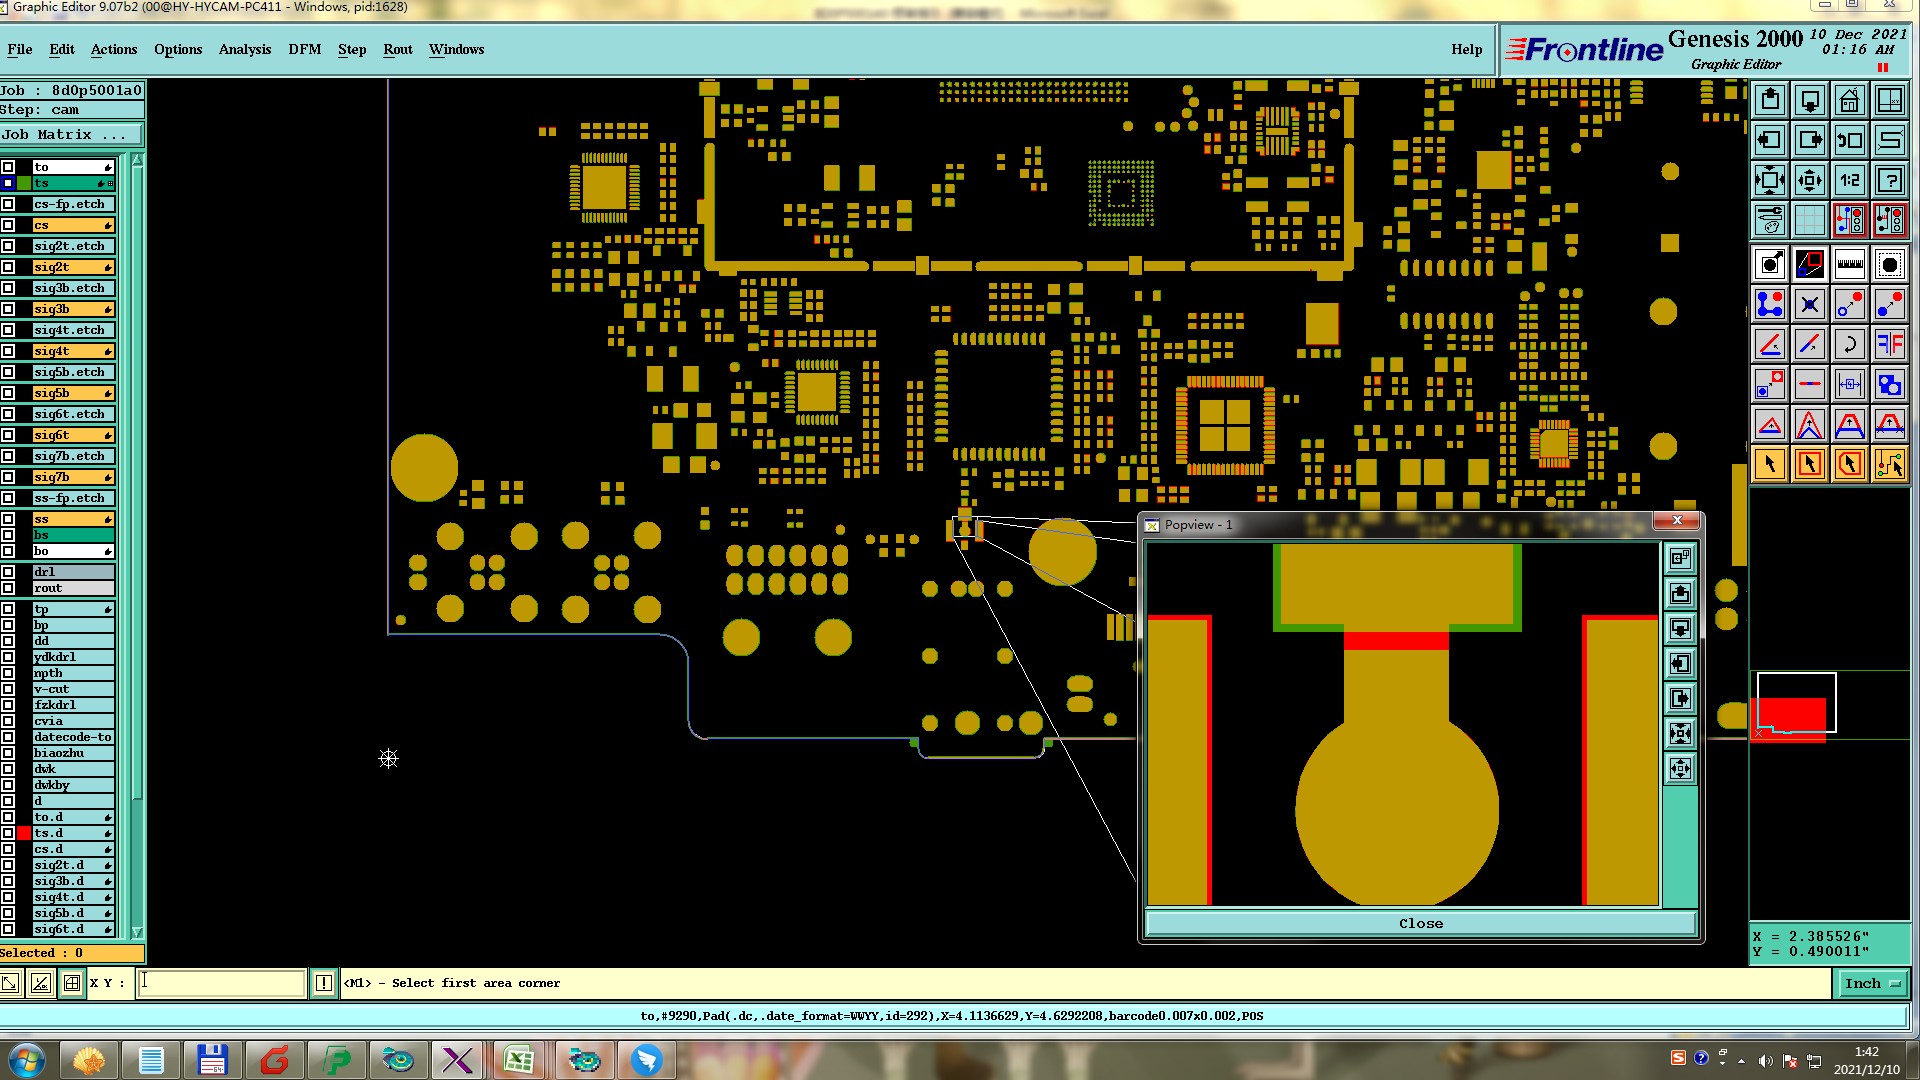Toggle checkbox for layer 'to'

[8, 167]
